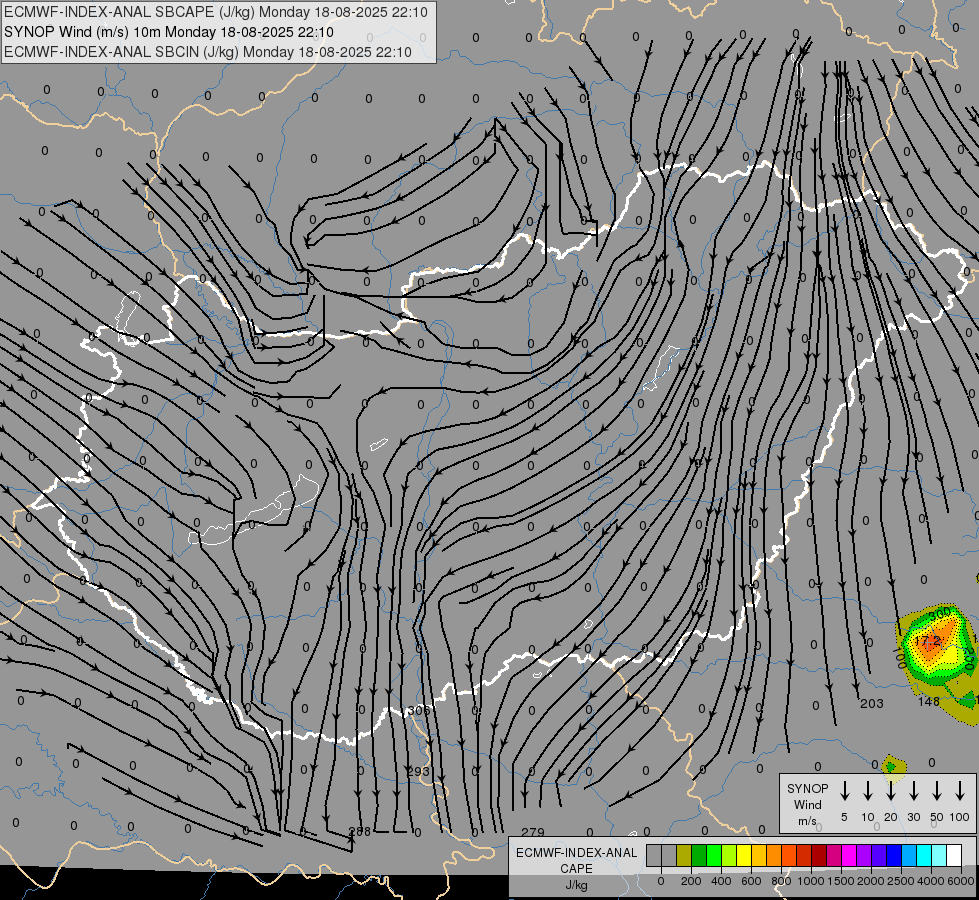Click the 200 tick label on CAPE scale
979x900 pixels.
pyautogui.click(x=691, y=881)
